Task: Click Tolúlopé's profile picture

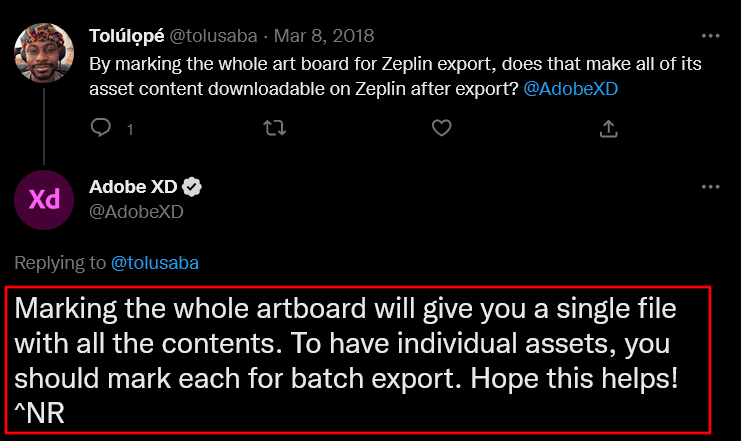Action: [45, 58]
